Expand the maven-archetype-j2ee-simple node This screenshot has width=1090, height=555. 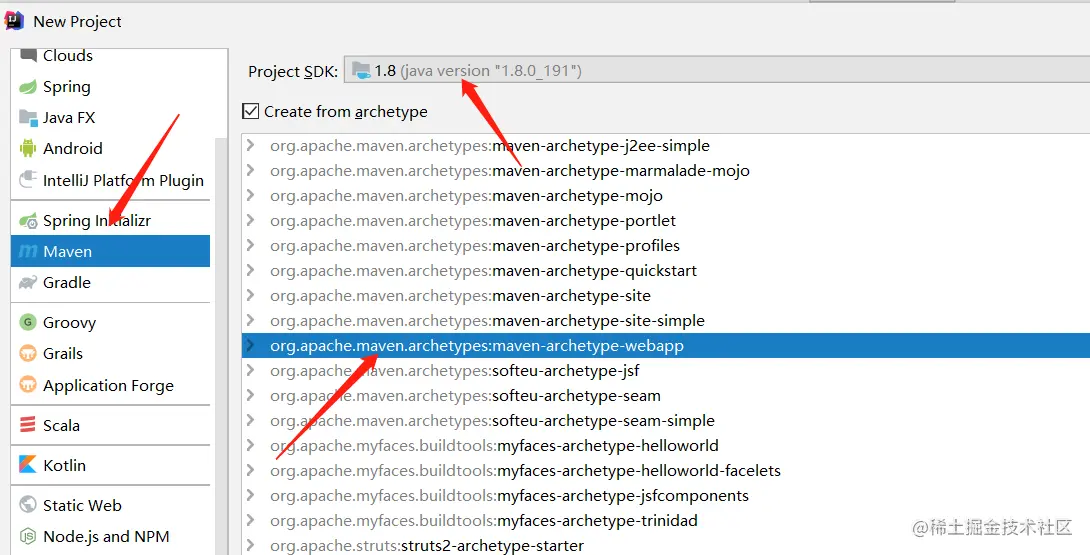click(x=251, y=145)
